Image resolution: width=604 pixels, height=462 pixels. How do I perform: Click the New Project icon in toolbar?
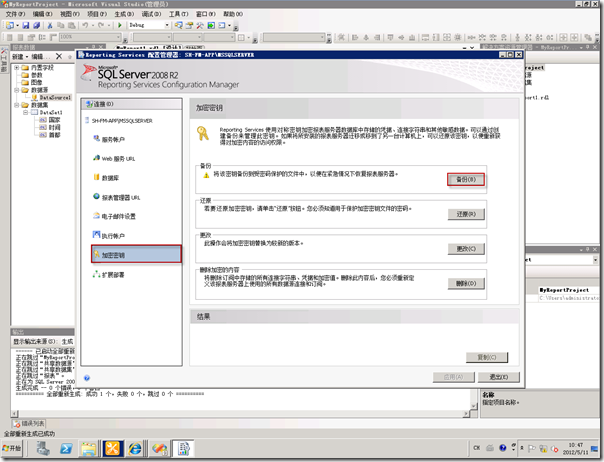click(x=10, y=25)
